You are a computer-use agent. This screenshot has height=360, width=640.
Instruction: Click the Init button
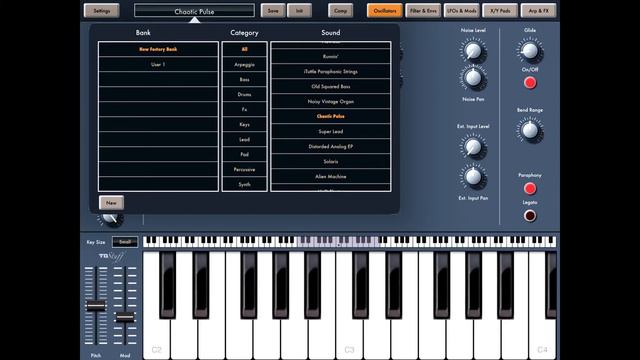click(299, 11)
